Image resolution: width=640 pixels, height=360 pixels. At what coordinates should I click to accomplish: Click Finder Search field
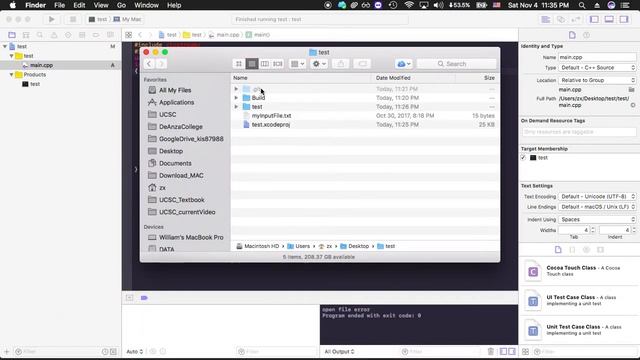[456, 64]
